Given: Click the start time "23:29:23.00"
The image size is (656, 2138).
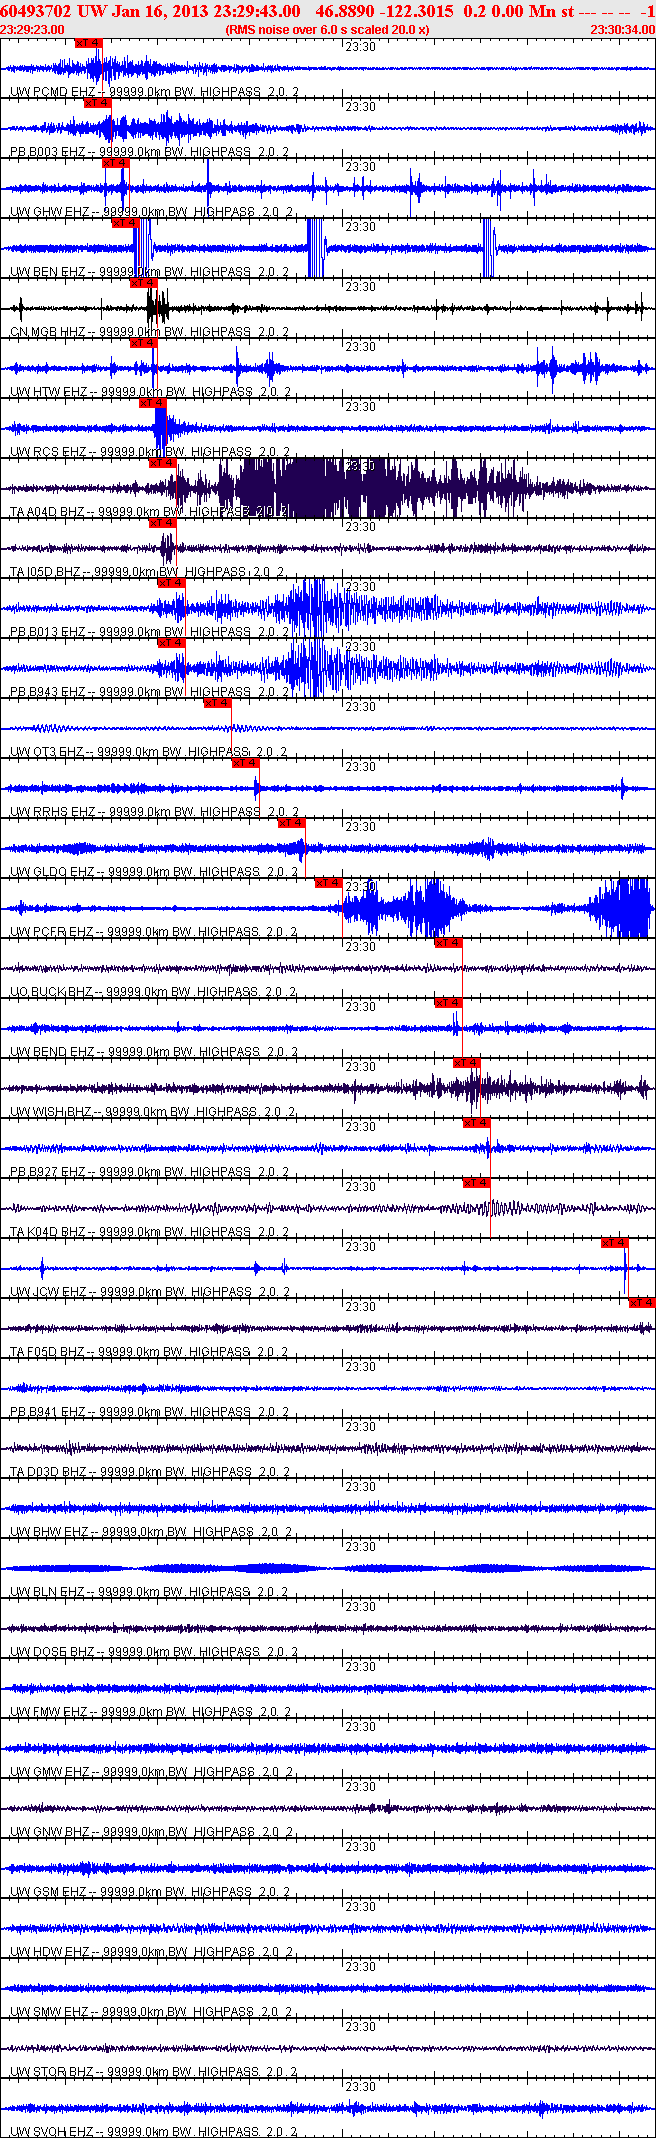Looking at the screenshot, I should point(32,30).
